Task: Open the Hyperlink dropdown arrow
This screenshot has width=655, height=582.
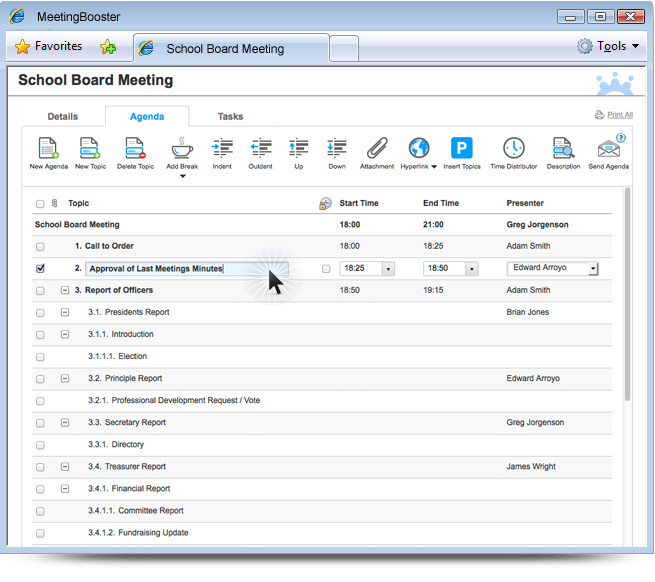Action: 434,167
